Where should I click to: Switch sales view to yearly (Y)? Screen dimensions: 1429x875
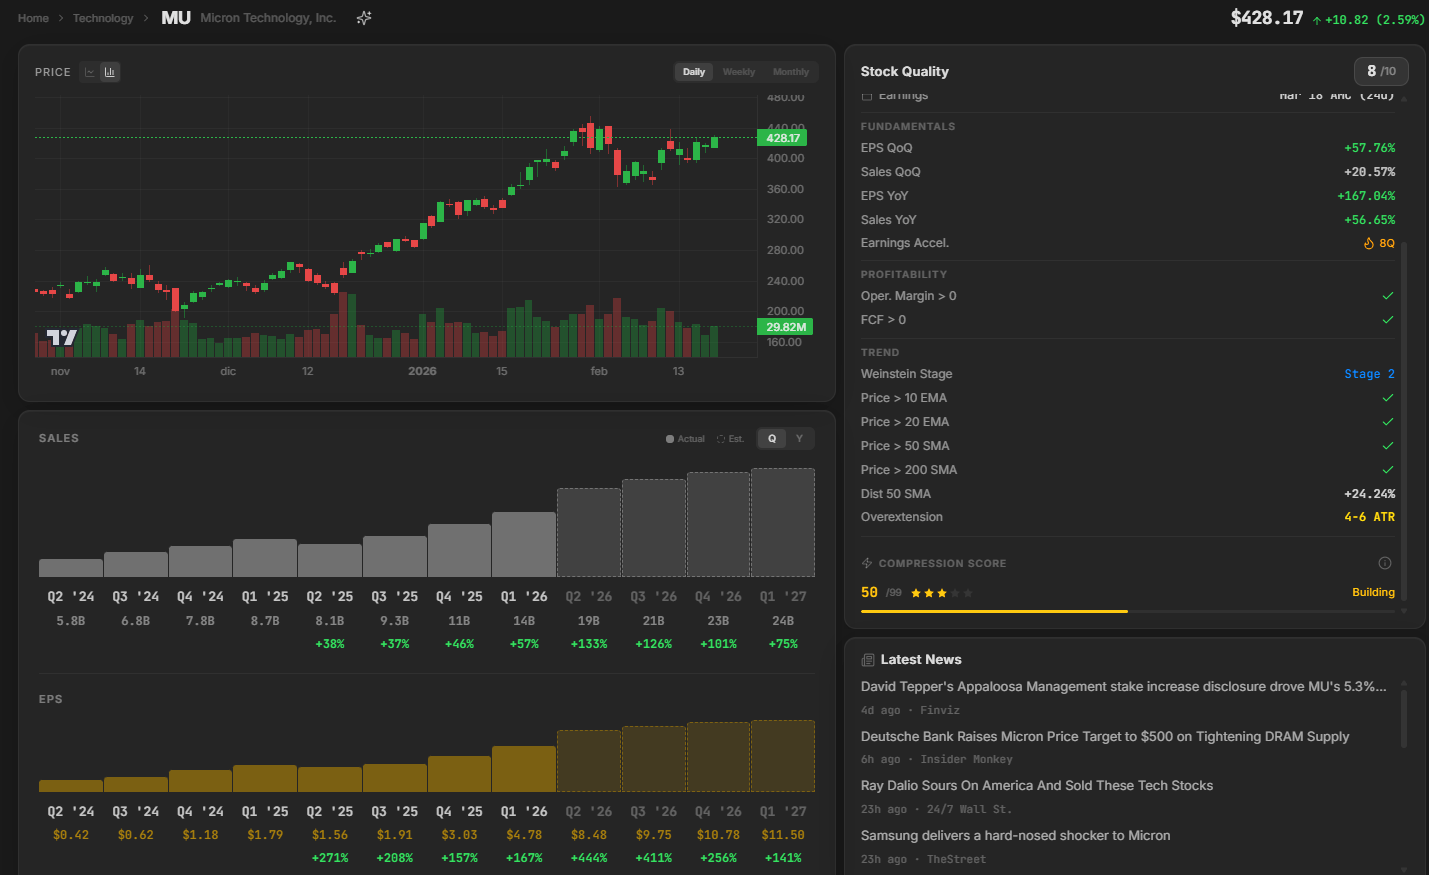coord(799,439)
